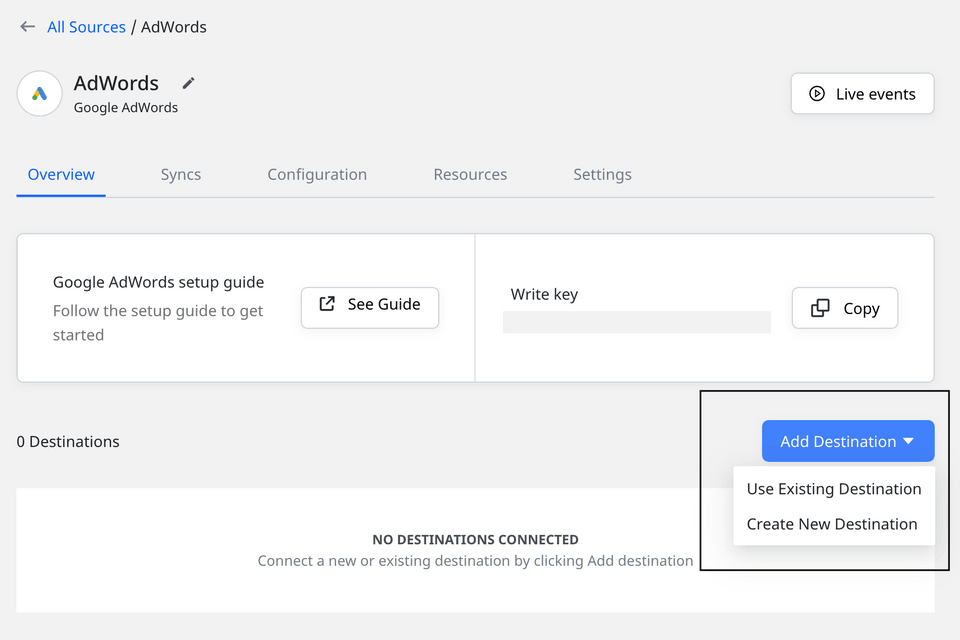Copy the write key
960x640 pixels.
click(x=845, y=308)
